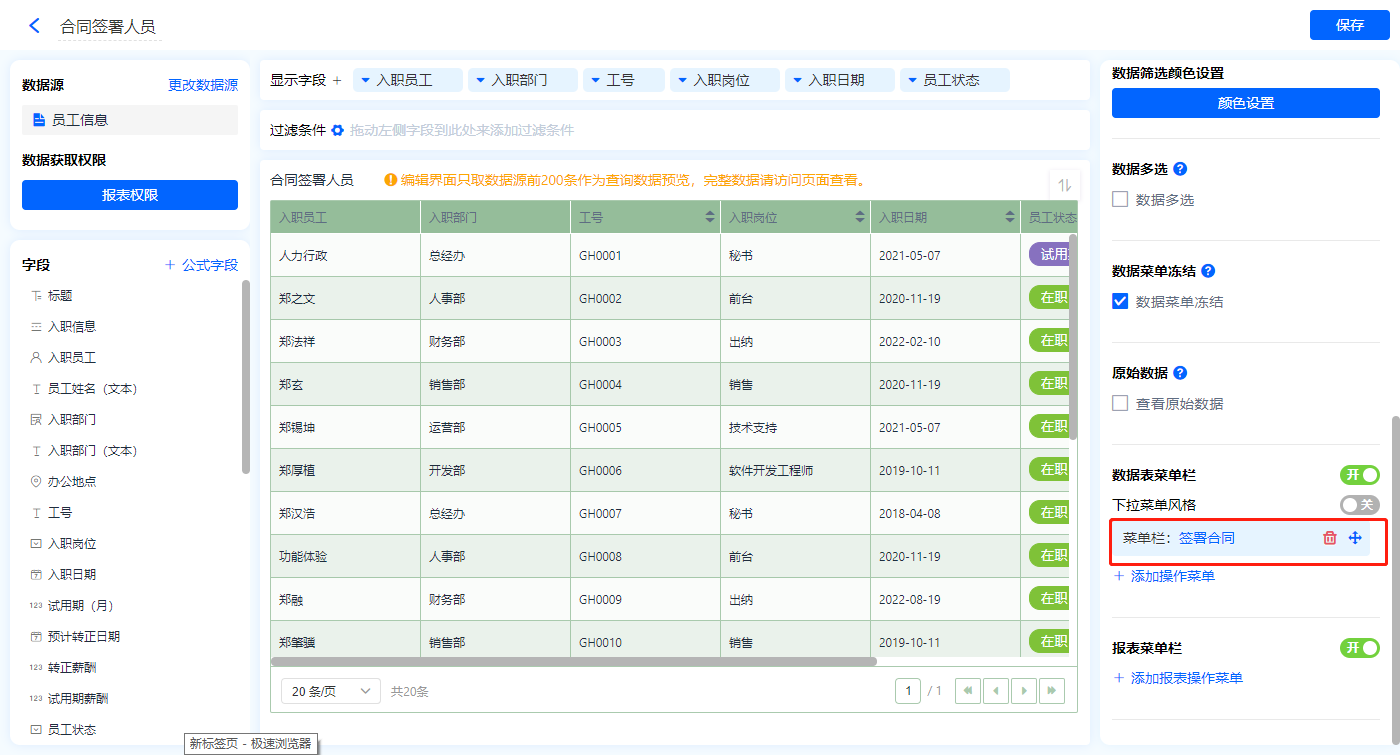Go to the last page of results
This screenshot has height=755, width=1400.
coord(1051,691)
